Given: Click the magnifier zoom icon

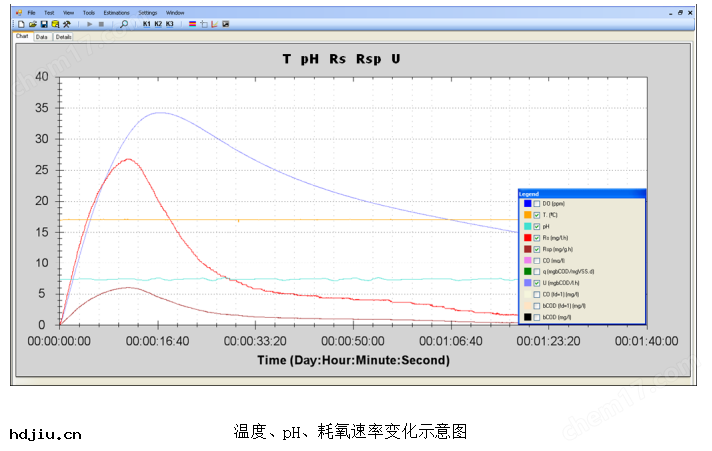Looking at the screenshot, I should [124, 23].
